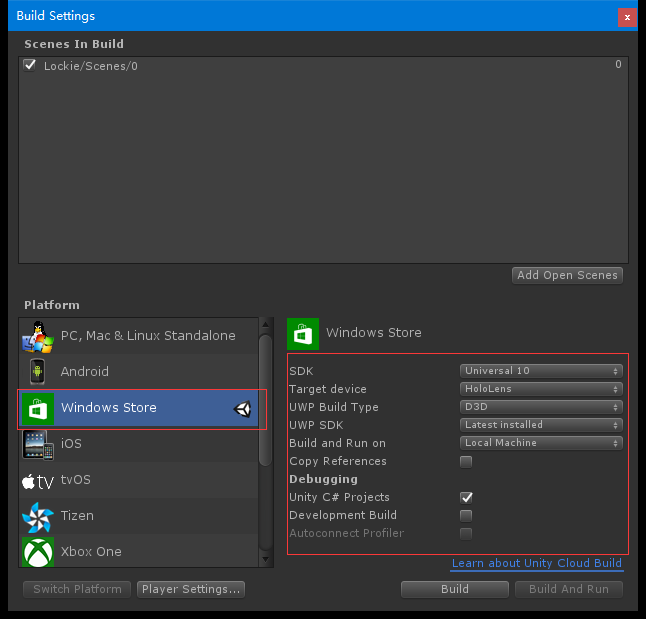Click the Tizen pinwheel icon

click(x=38, y=517)
